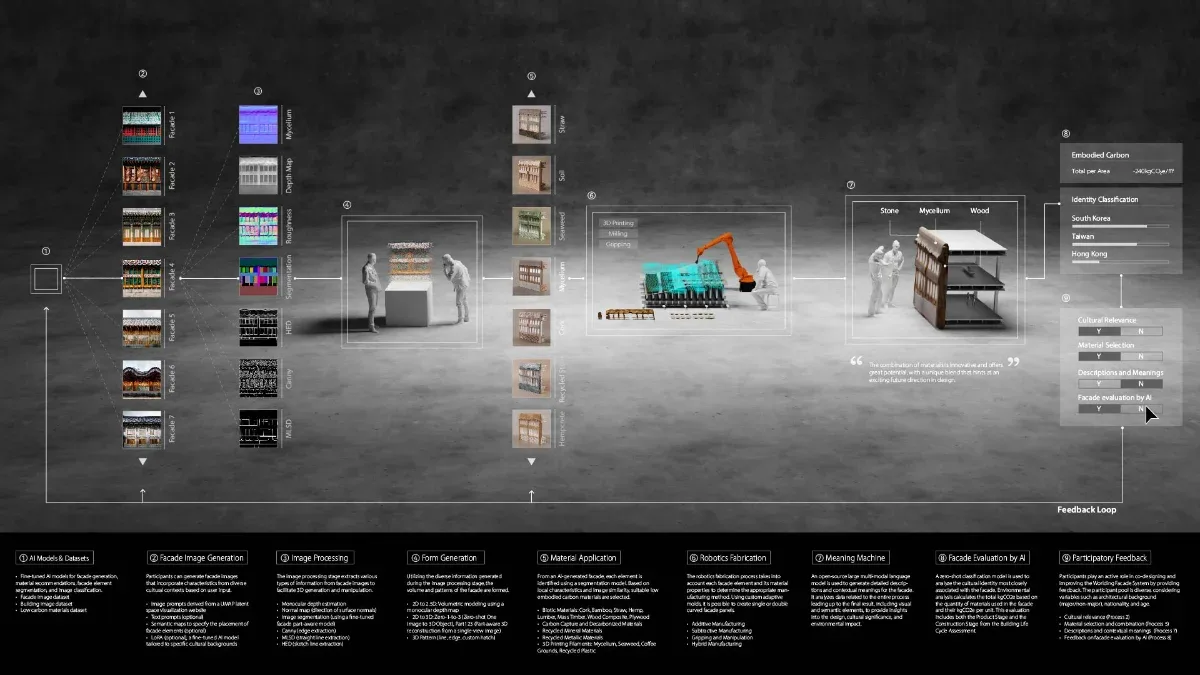The width and height of the screenshot is (1200, 675).
Task: Select Y for Material Selection
Action: 1099,356
